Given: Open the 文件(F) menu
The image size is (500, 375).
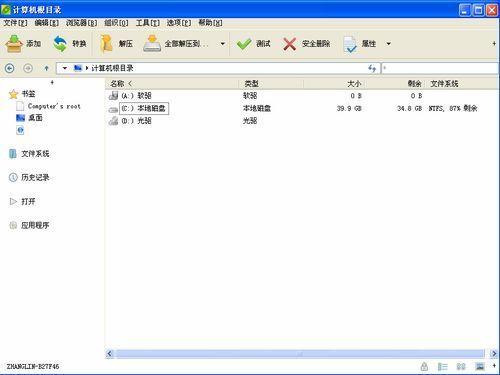Looking at the screenshot, I should tap(15, 23).
